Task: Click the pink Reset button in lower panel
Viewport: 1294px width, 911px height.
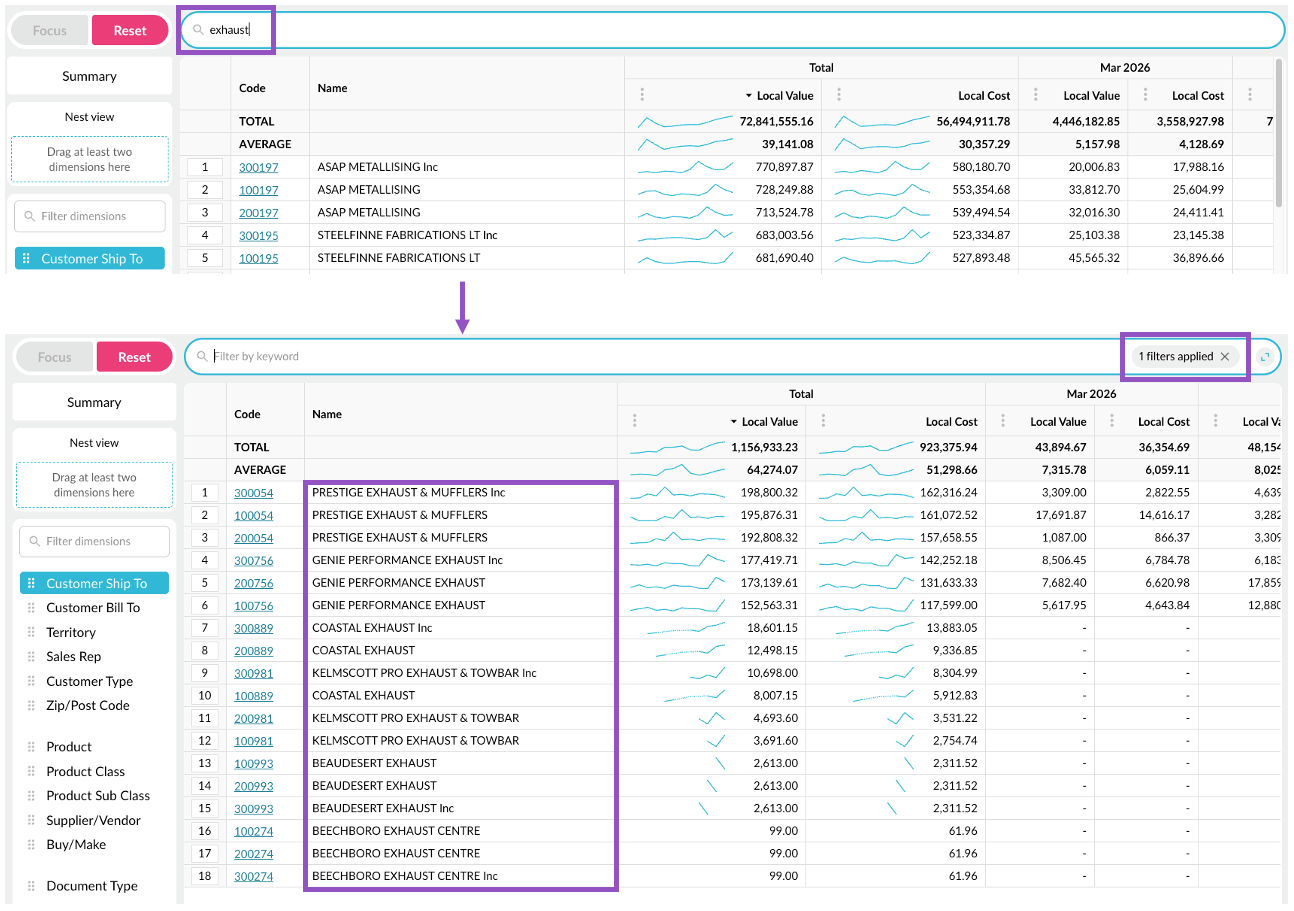Action: coord(134,357)
